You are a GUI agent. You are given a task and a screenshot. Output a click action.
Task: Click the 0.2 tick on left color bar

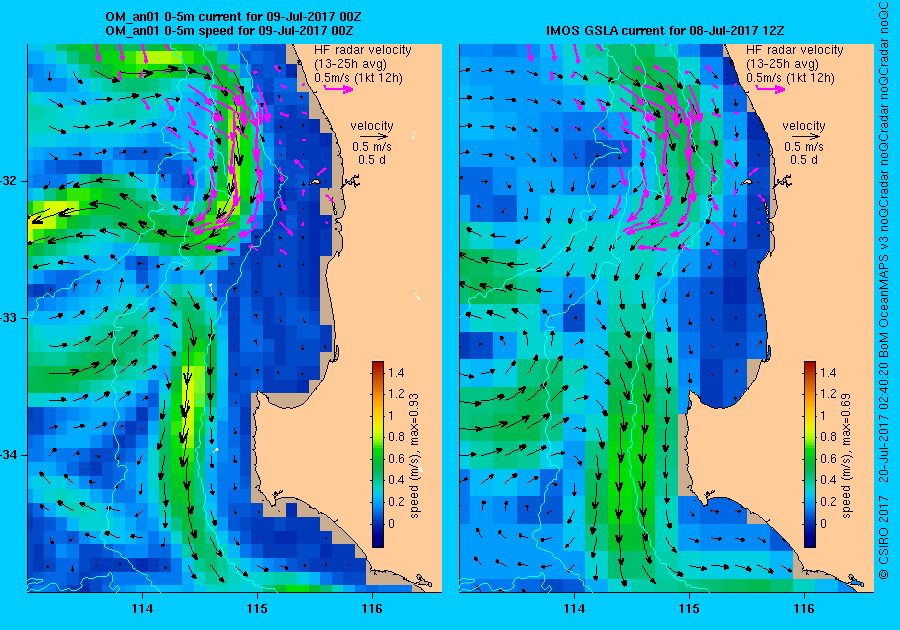396,501
